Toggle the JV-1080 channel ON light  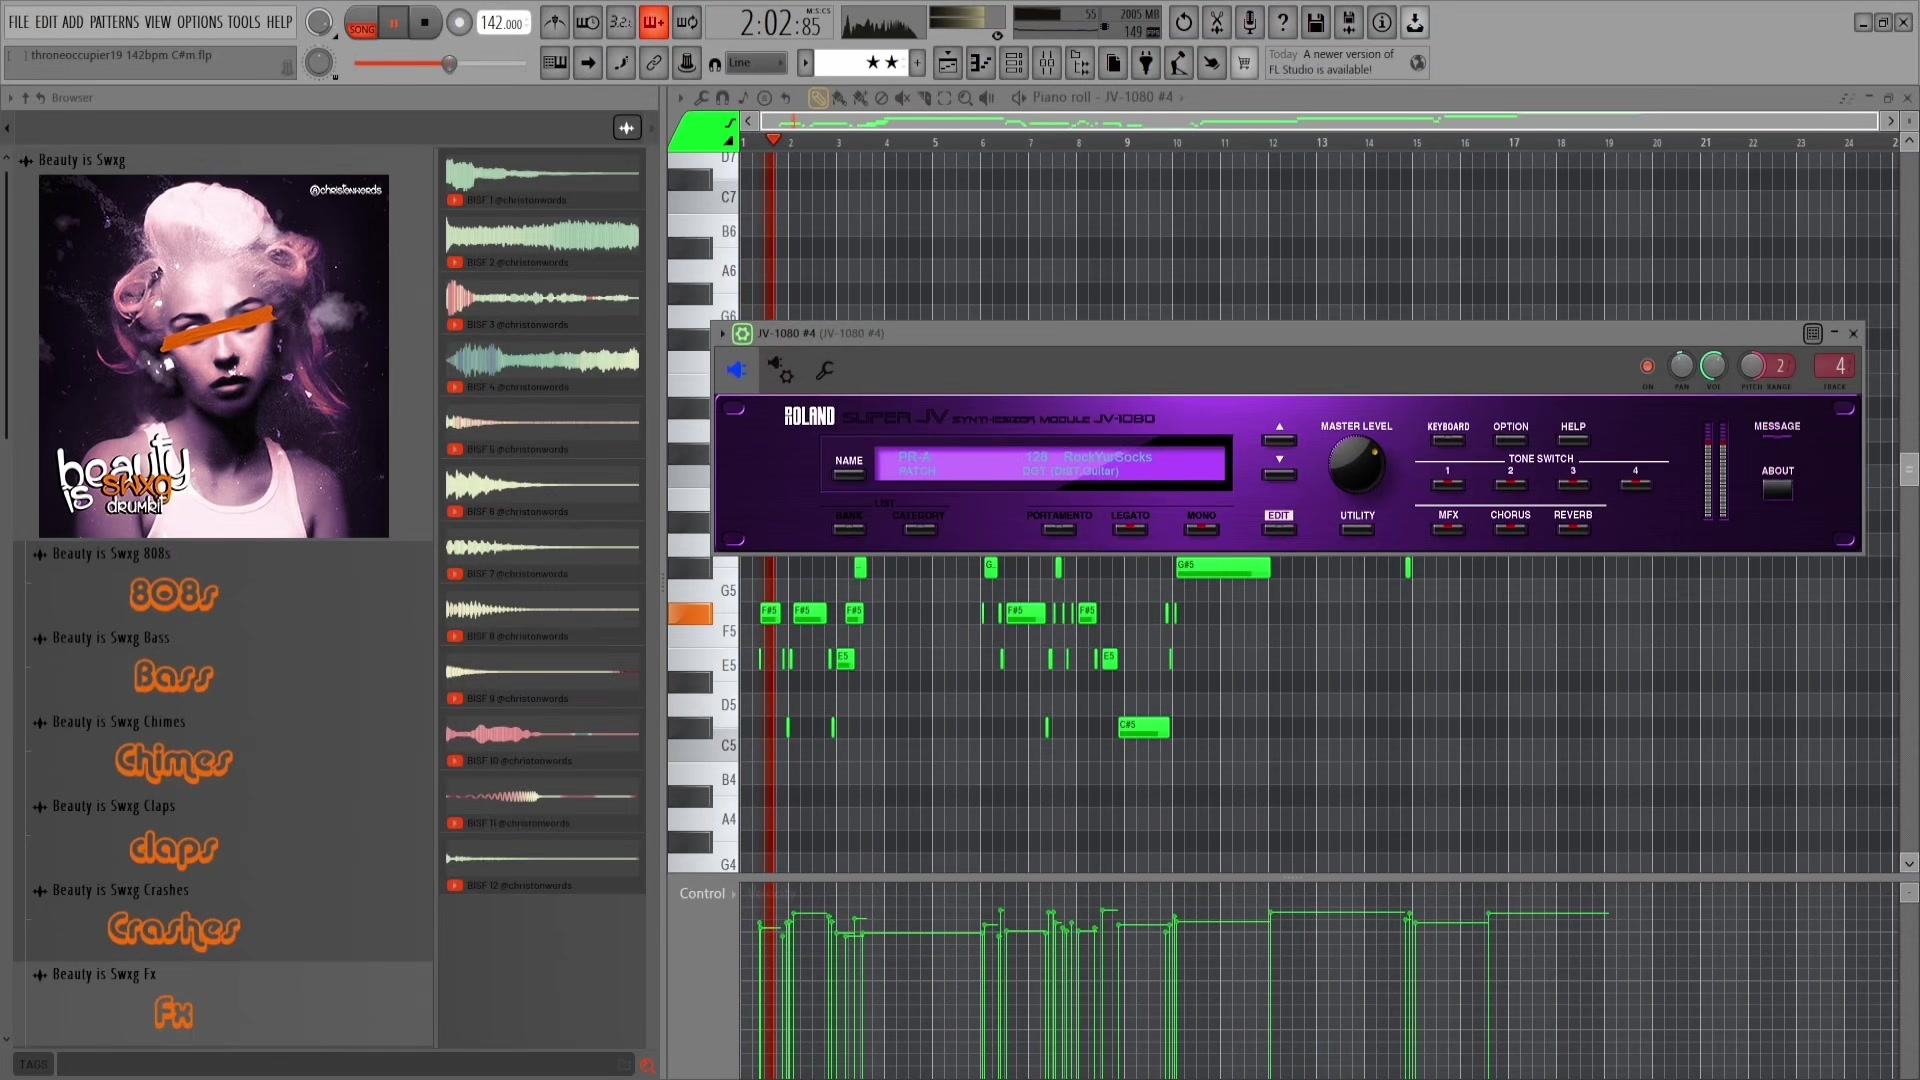click(x=1647, y=366)
